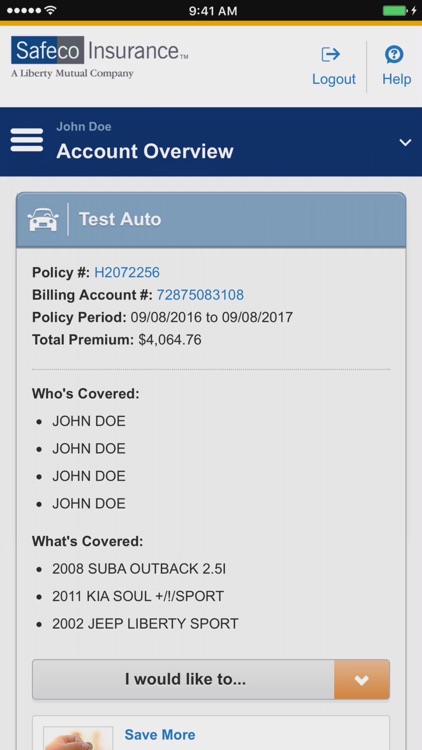Open the orange dropdown arrow button
Screen dimensions: 422x750
click(x=362, y=680)
